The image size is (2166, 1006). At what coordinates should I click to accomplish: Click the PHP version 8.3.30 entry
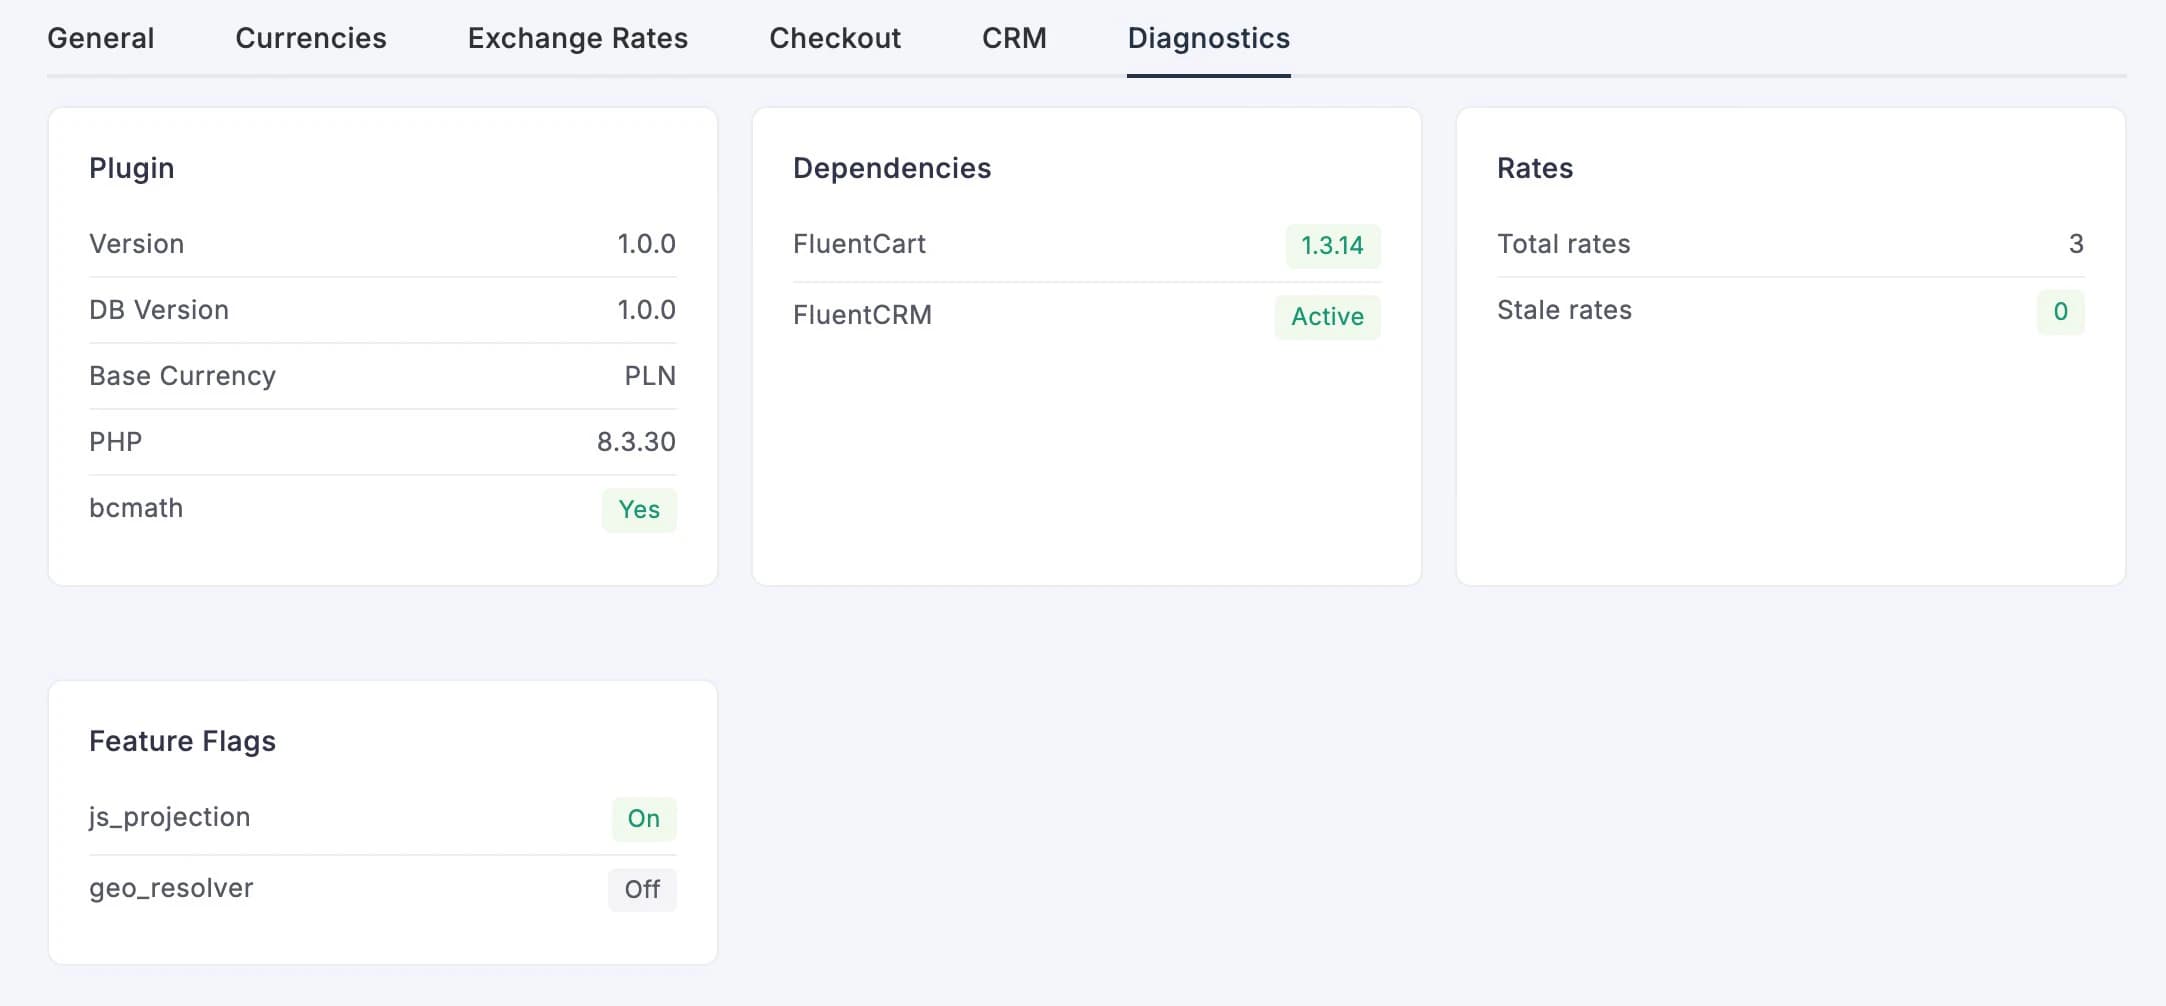[x=636, y=441]
